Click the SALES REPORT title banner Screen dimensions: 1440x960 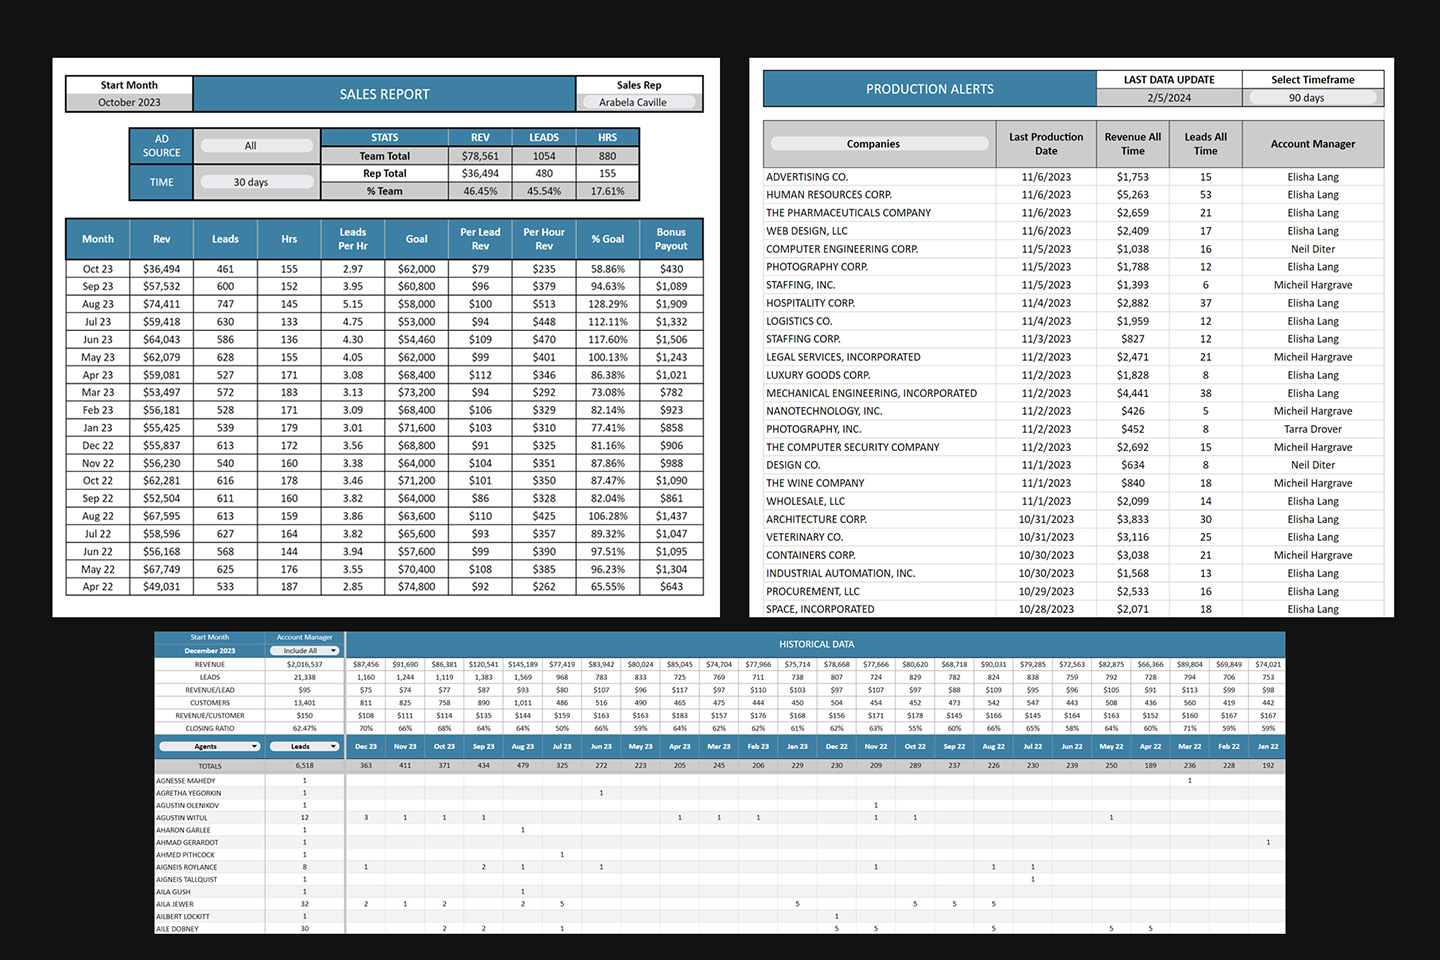[x=384, y=94]
